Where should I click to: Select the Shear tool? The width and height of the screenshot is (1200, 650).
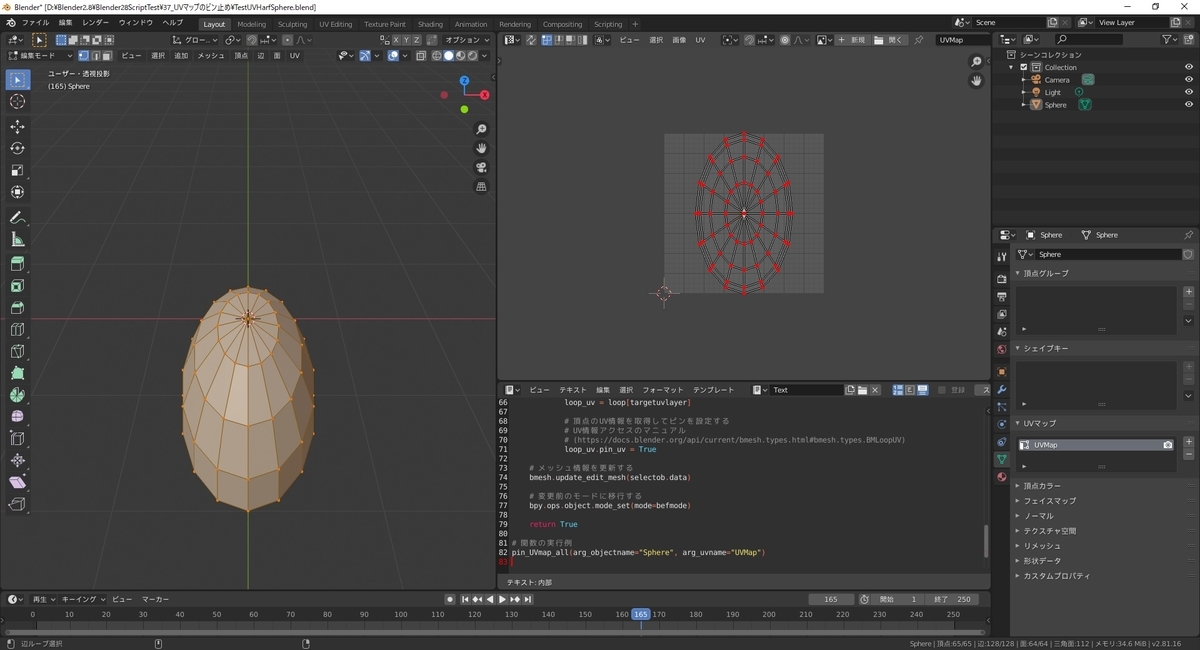(x=17, y=482)
